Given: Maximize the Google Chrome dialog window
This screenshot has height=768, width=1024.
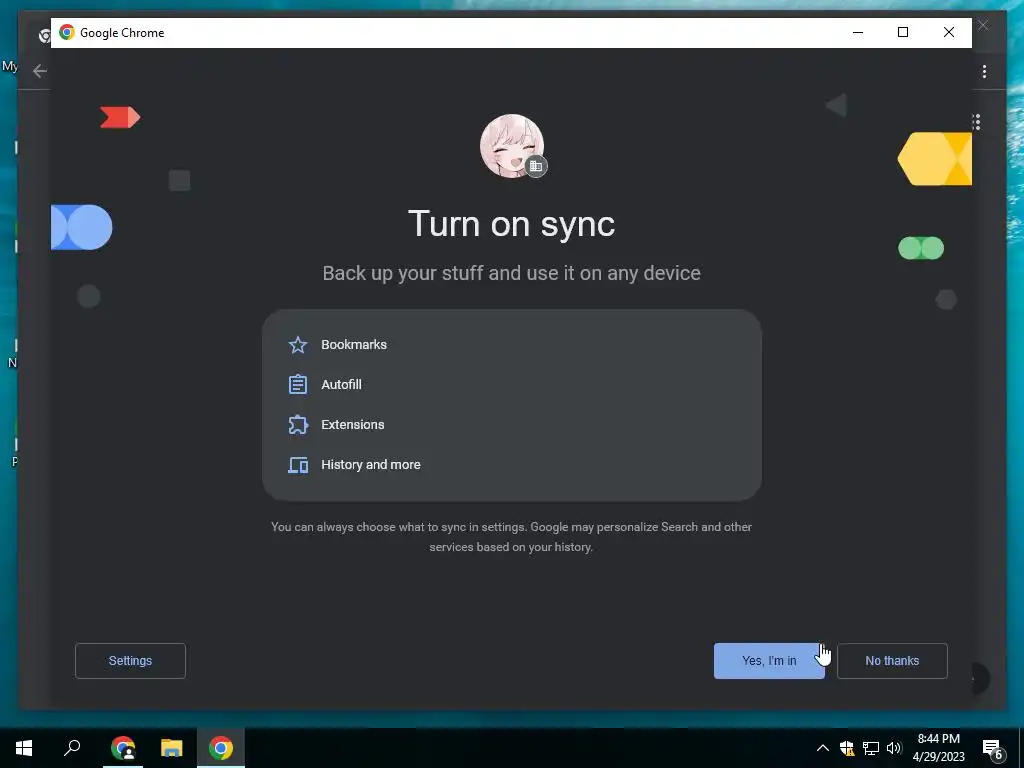Looking at the screenshot, I should [903, 33].
